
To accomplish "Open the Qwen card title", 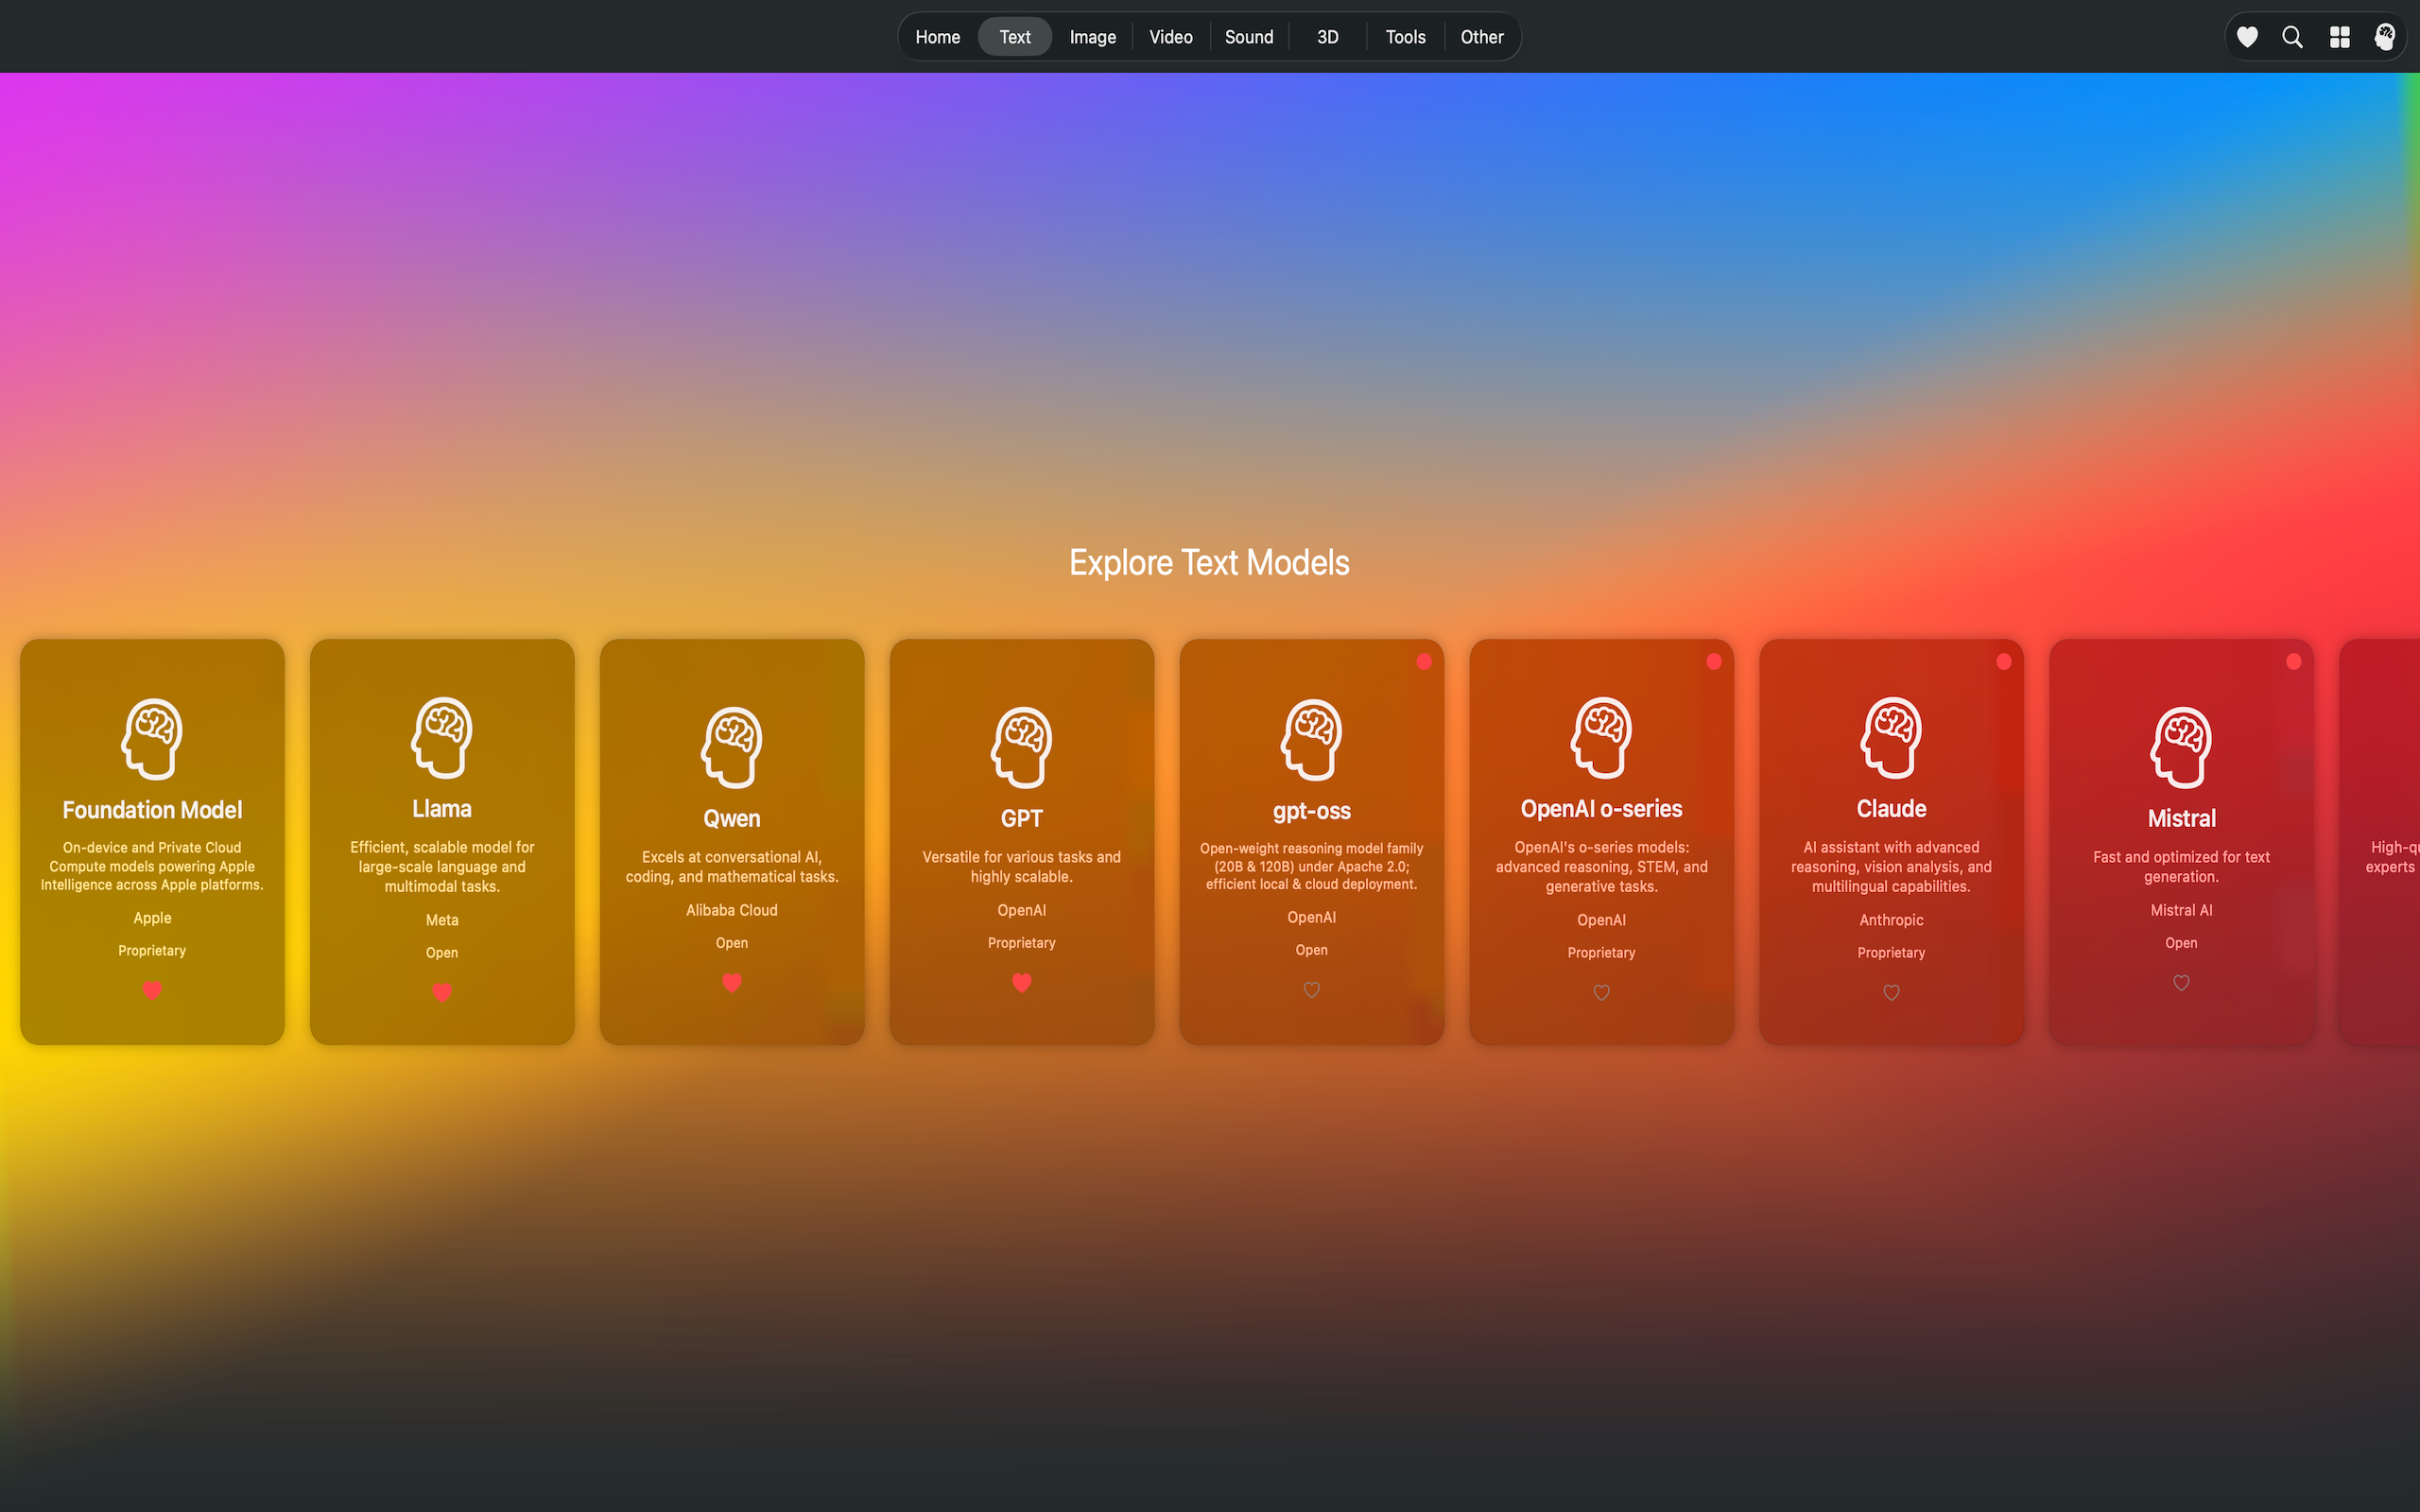I will point(732,819).
